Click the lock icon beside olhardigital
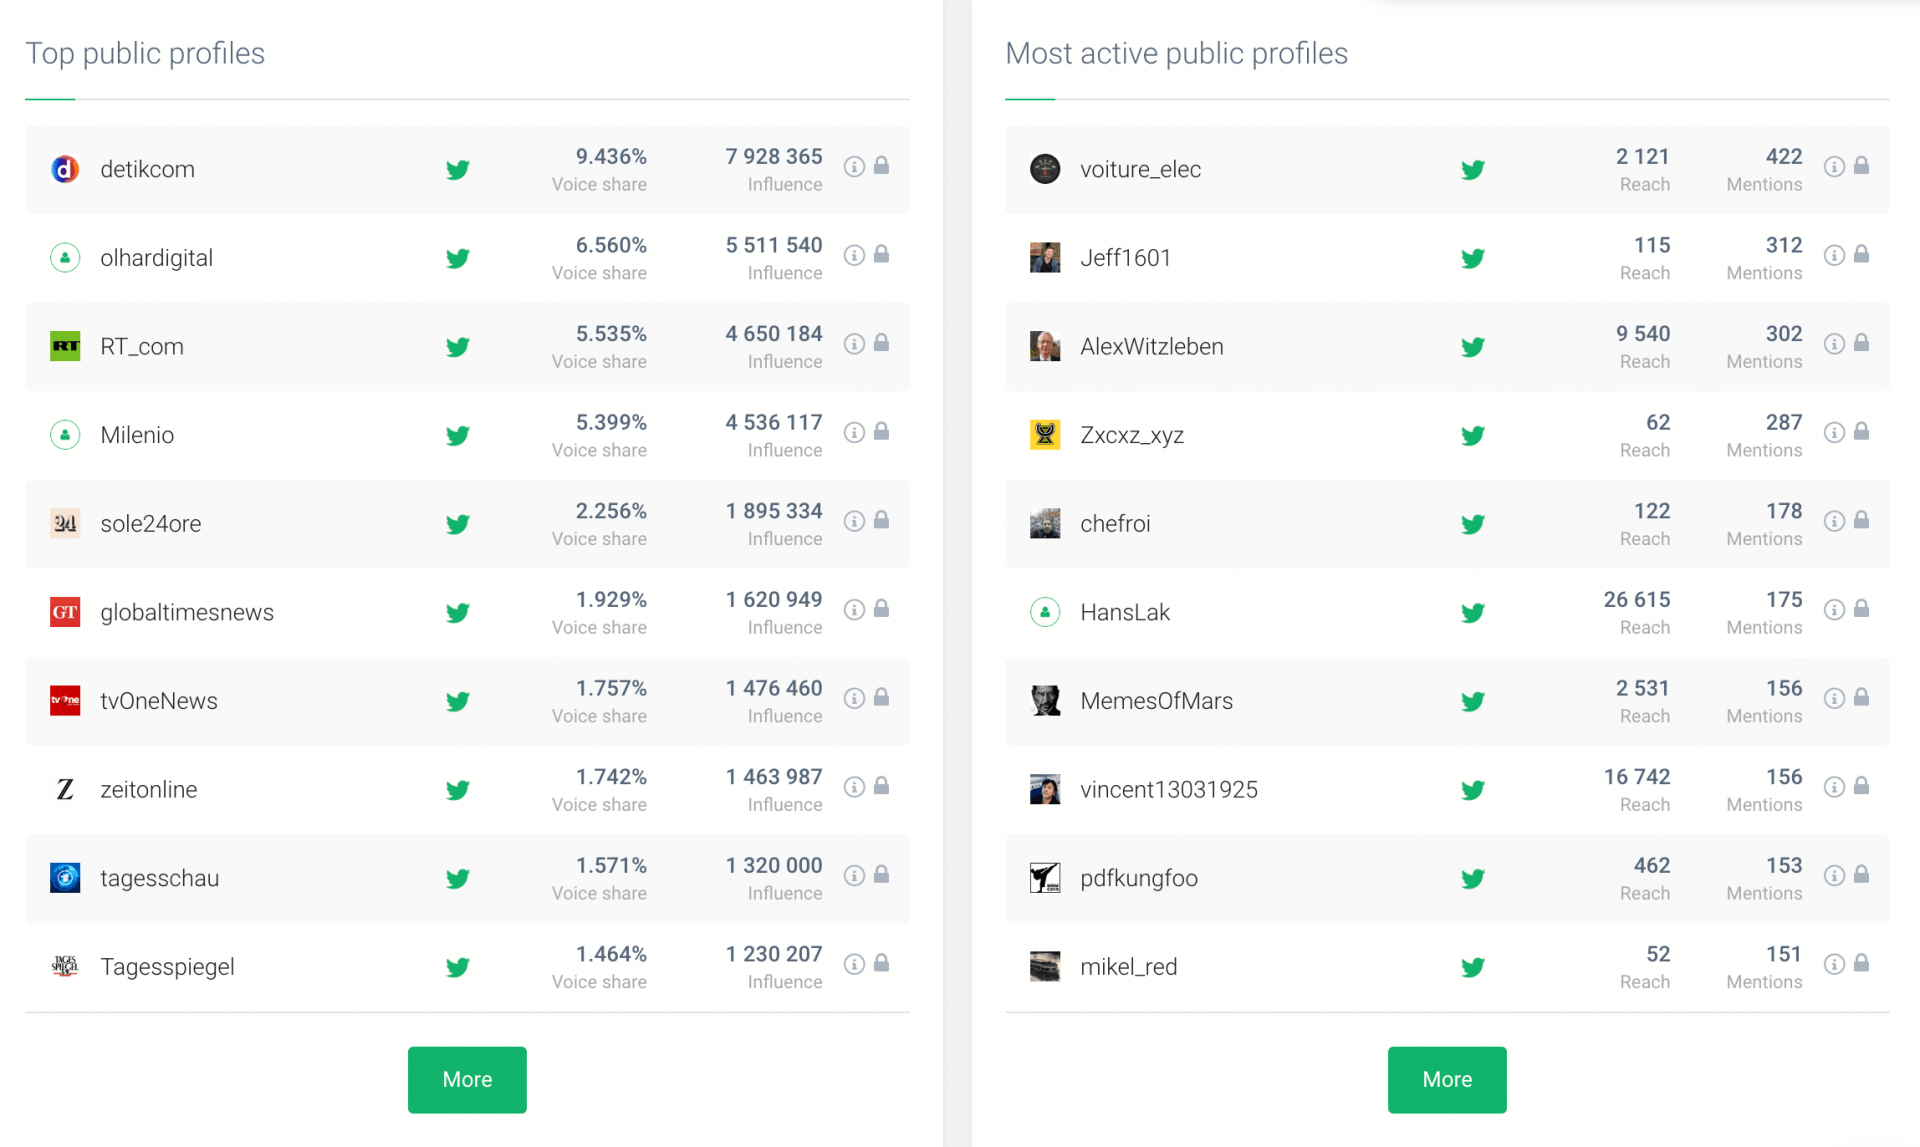The width and height of the screenshot is (1920, 1147). point(881,255)
